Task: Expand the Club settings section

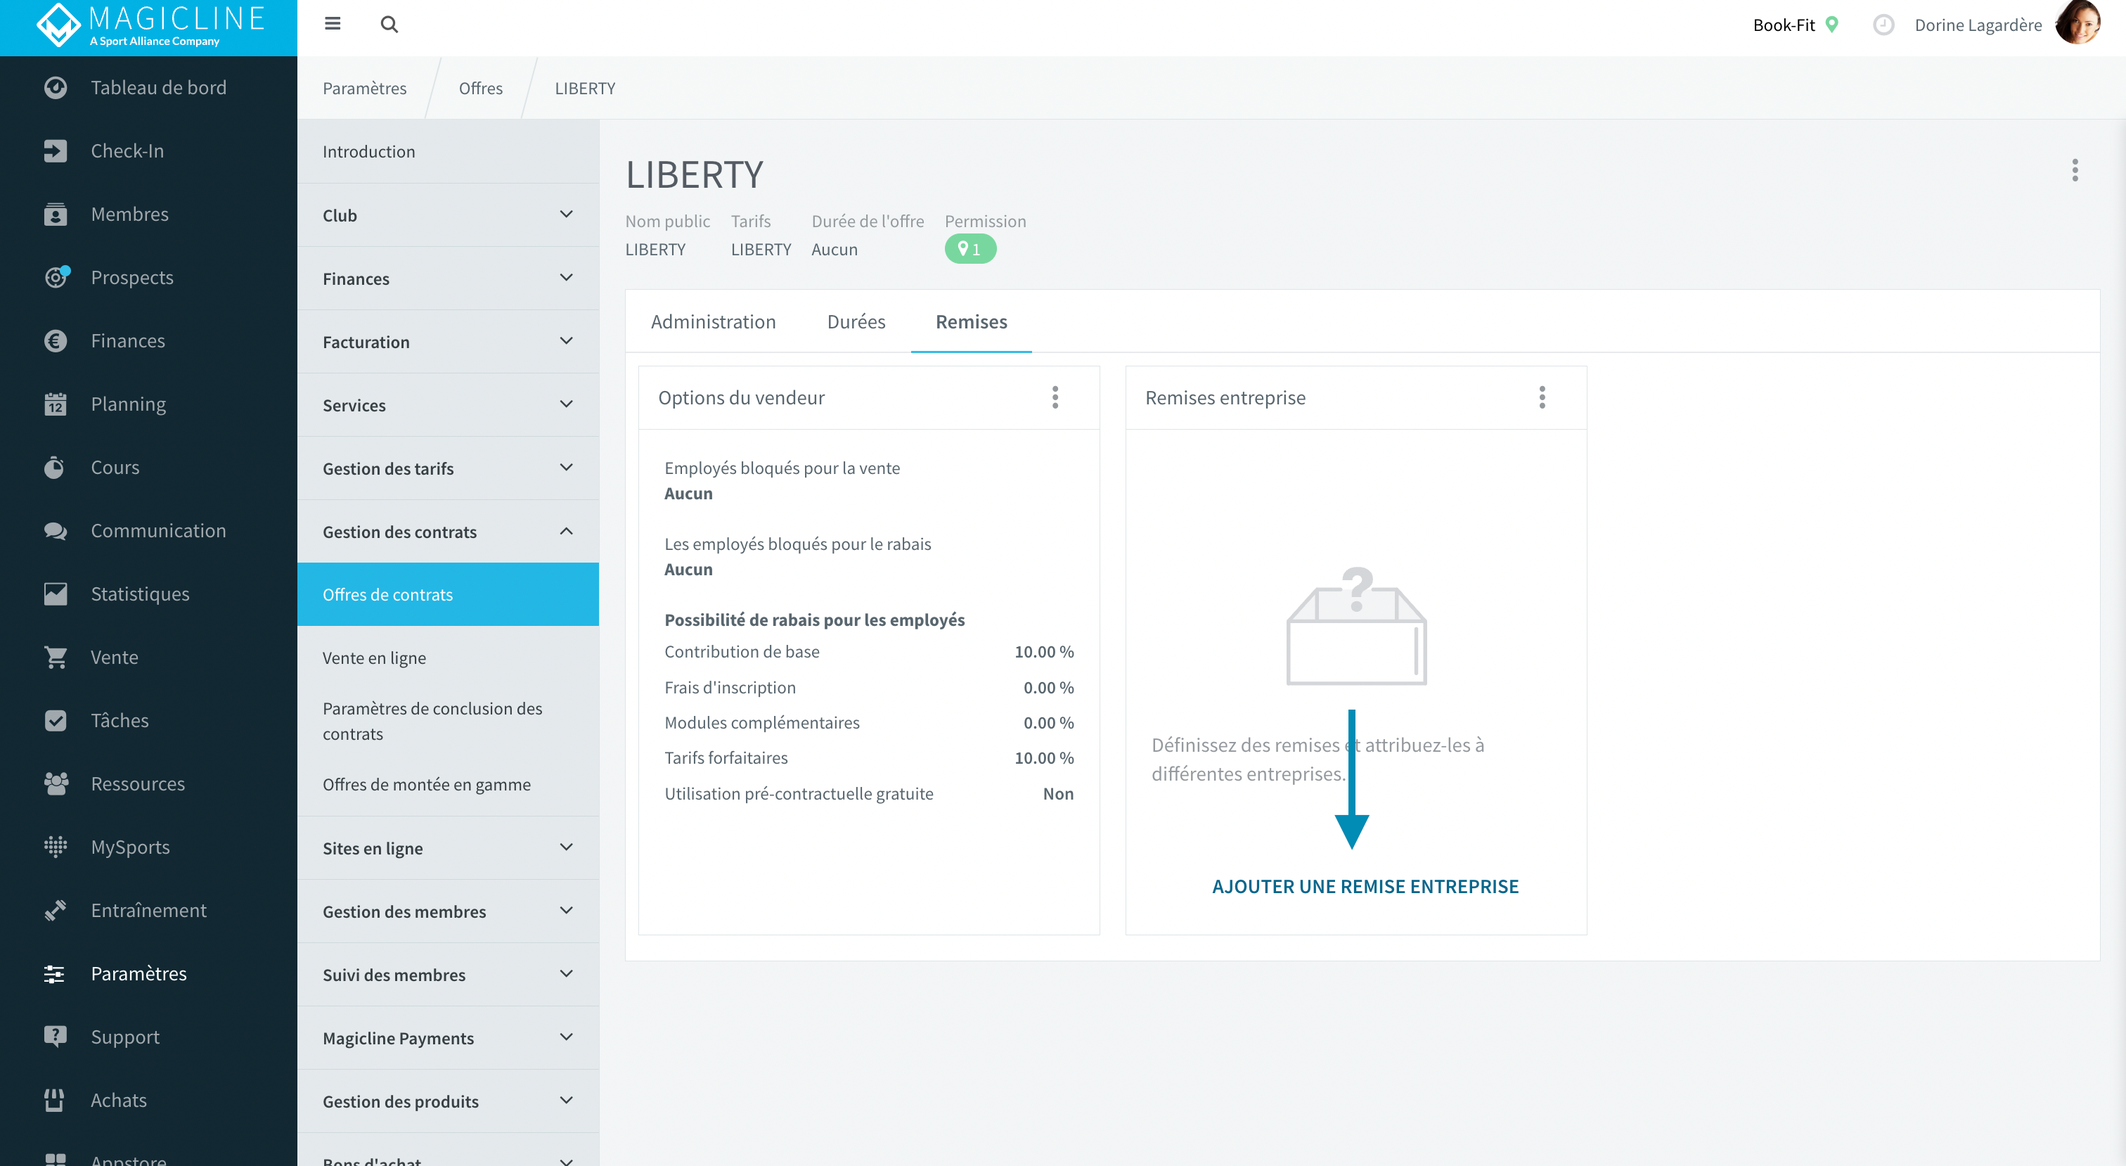Action: 448,215
